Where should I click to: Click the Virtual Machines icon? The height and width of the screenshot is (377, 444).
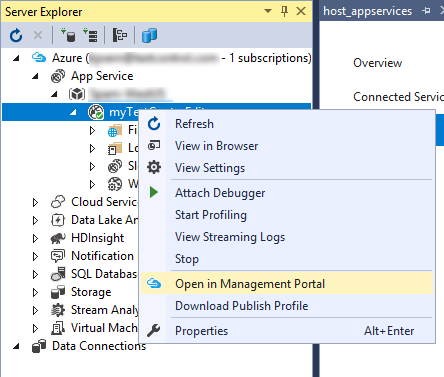[x=58, y=328]
